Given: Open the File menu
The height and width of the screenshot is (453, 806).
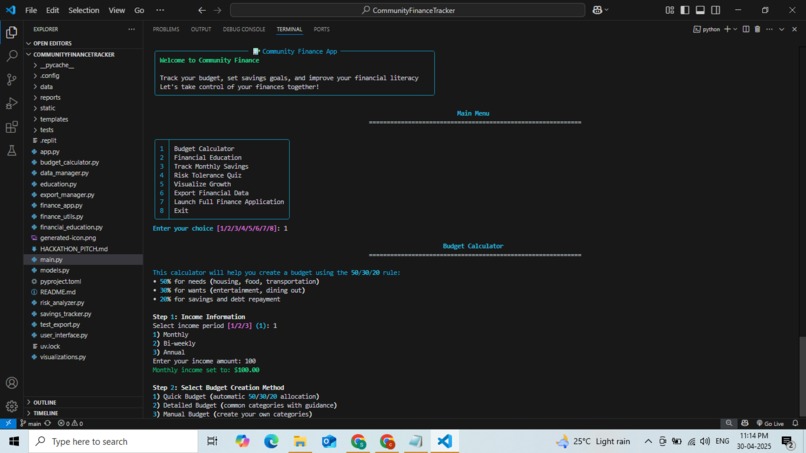Looking at the screenshot, I should point(31,10).
